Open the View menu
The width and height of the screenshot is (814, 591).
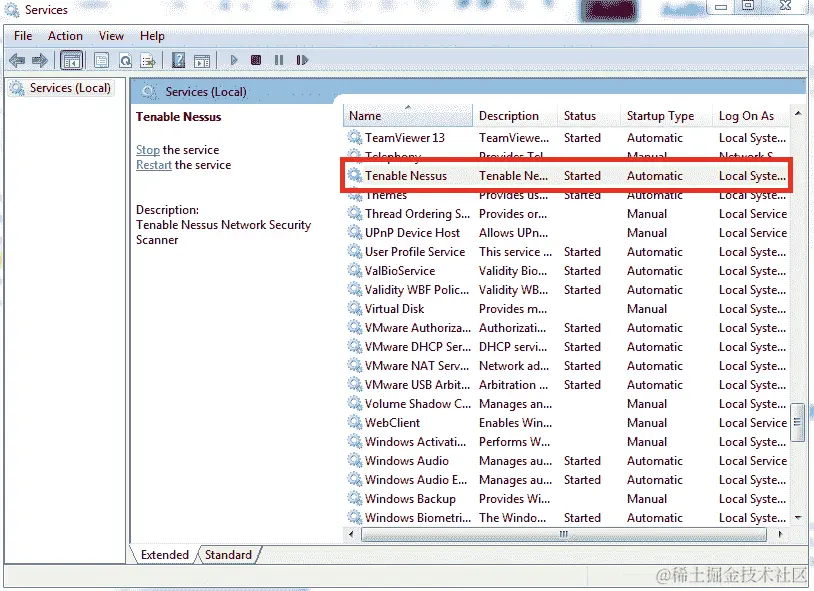pos(111,36)
